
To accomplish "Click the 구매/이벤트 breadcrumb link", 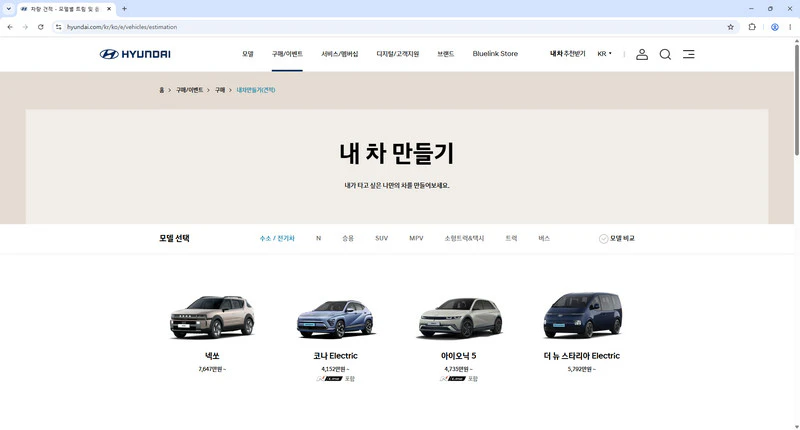I will point(189,90).
